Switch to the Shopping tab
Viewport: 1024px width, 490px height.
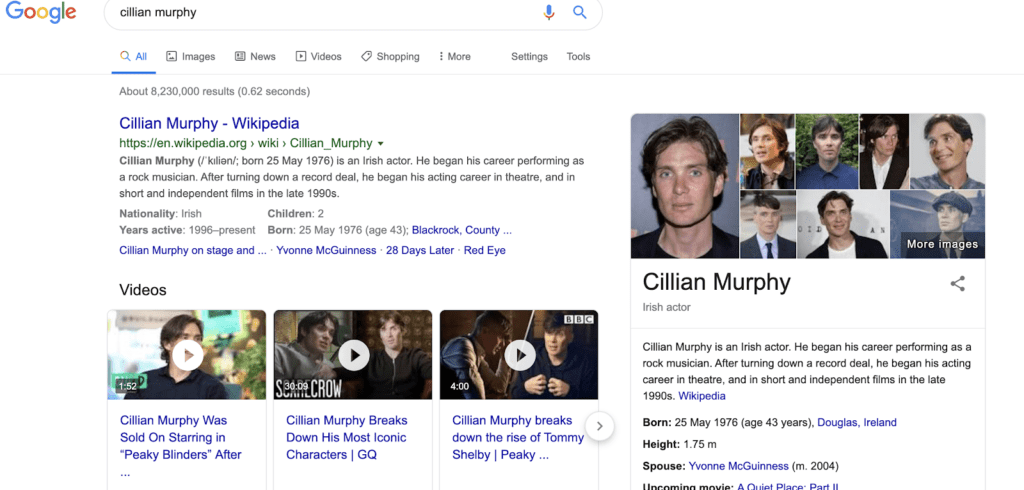click(x=391, y=57)
